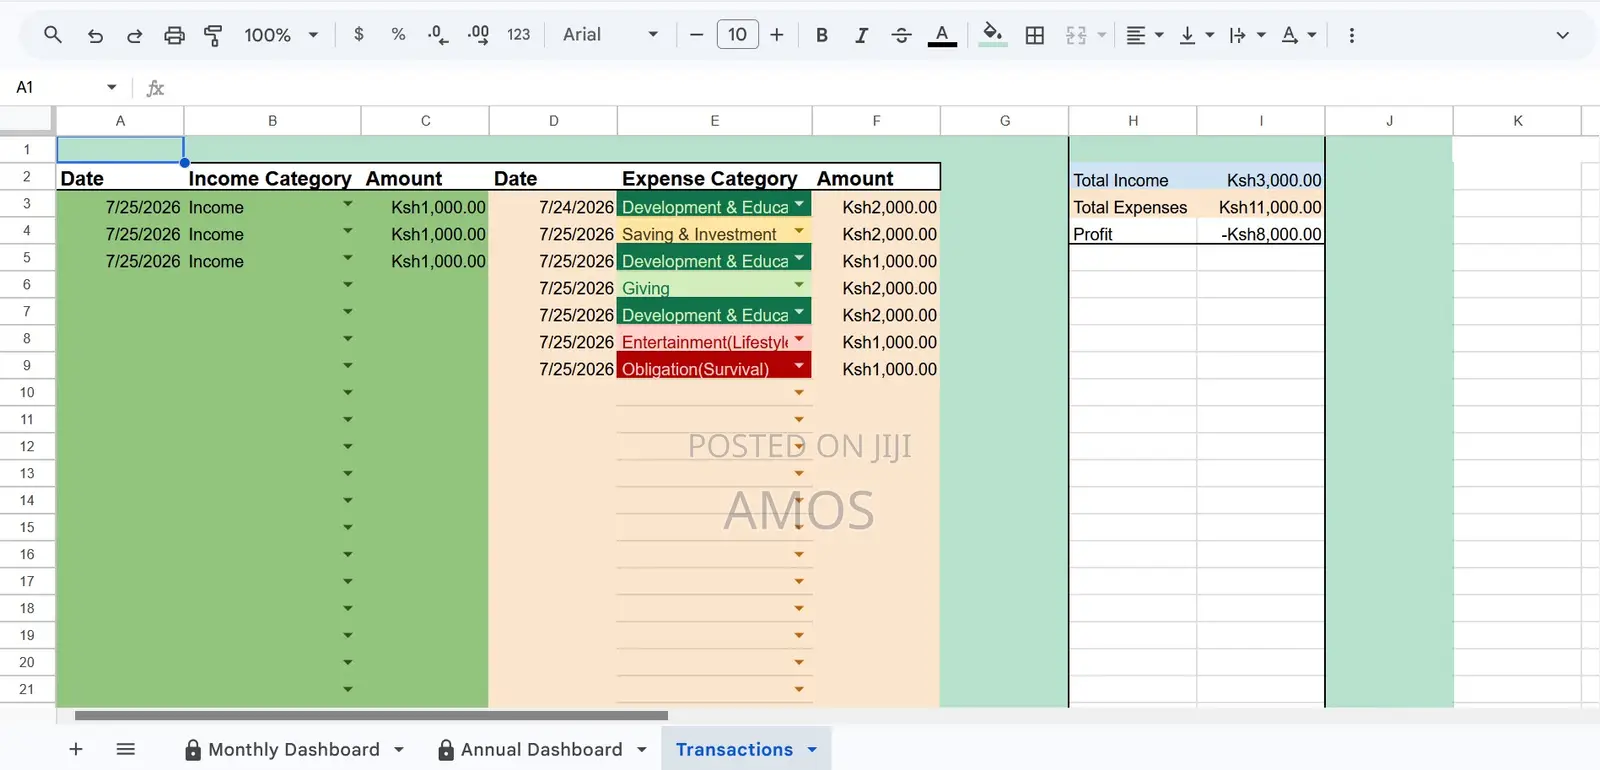Open the name box dropdown arrow
The height and width of the screenshot is (770, 1600).
pos(112,87)
